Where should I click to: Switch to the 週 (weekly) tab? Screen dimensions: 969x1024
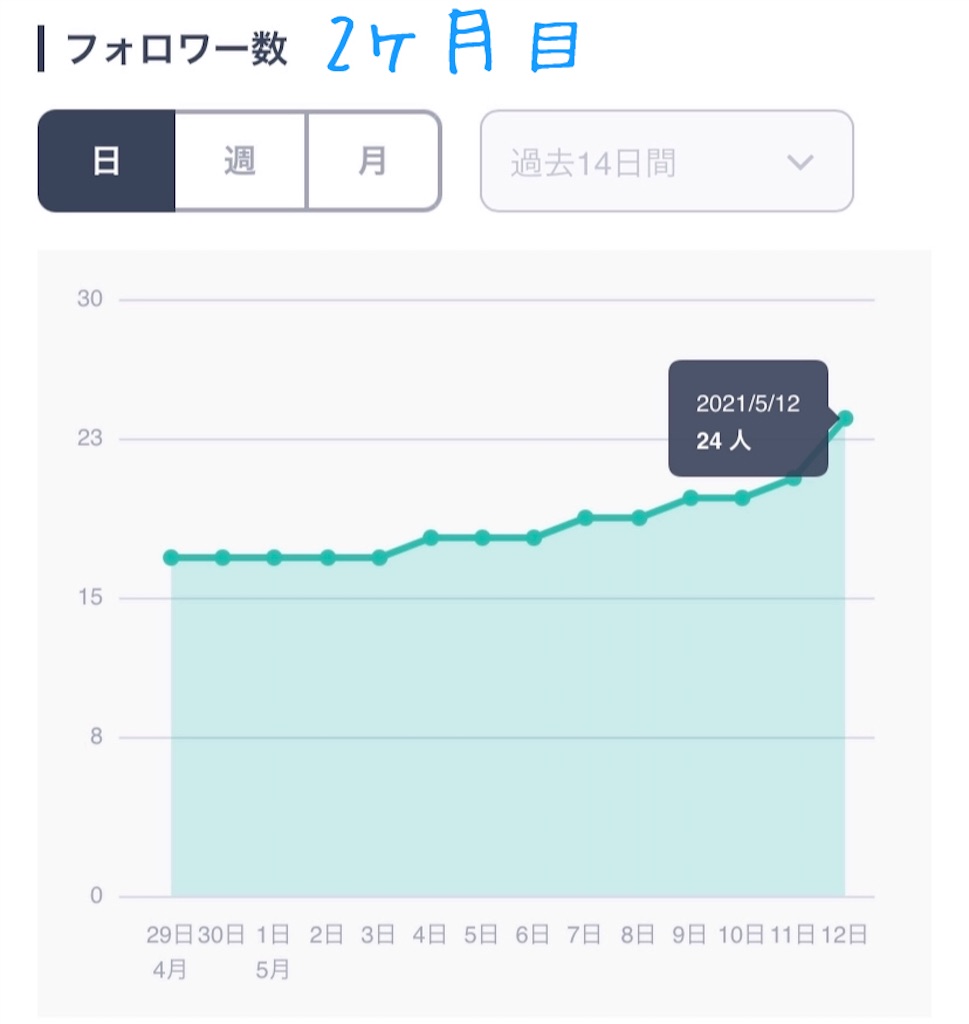[x=240, y=161]
